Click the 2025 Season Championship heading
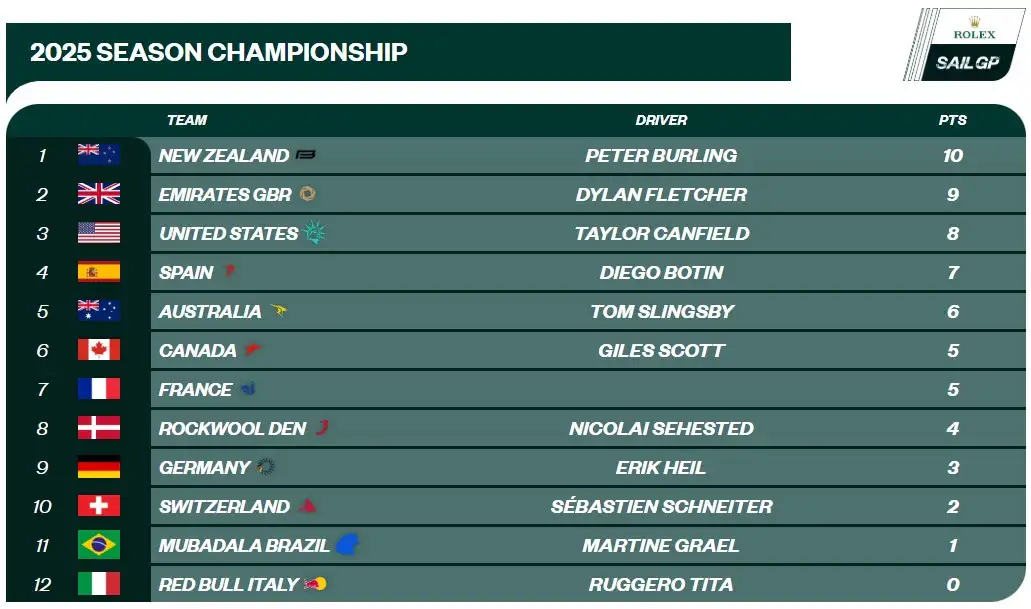The width and height of the screenshot is (1031, 609). pyautogui.click(x=219, y=52)
